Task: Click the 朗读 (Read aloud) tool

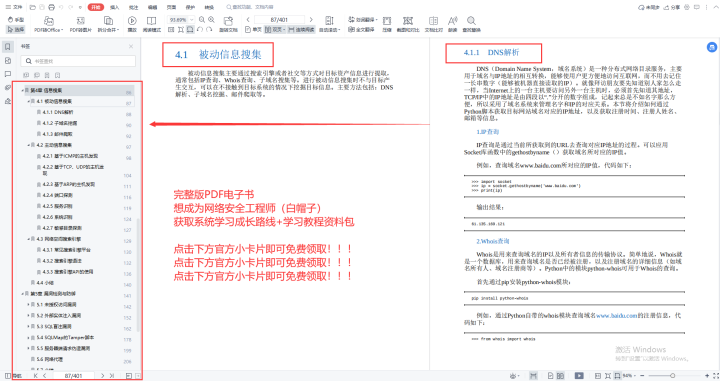Action: click(453, 24)
